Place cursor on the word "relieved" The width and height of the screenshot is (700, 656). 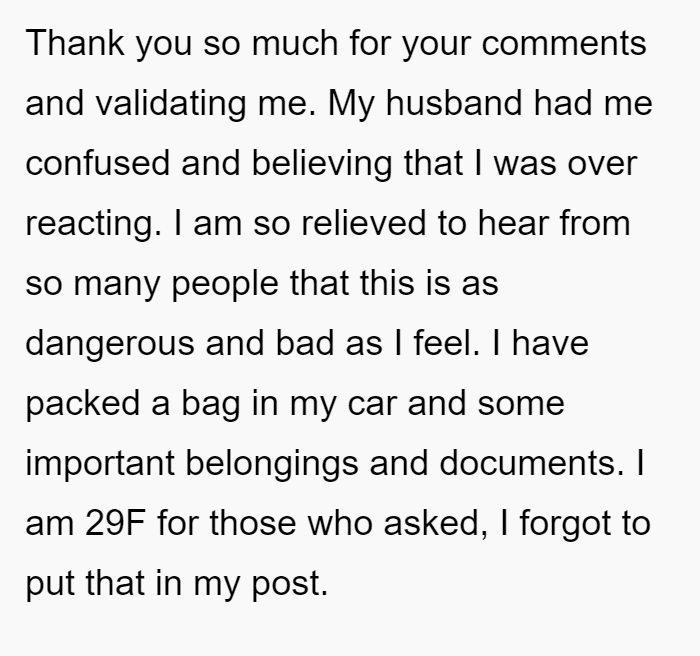pos(364,222)
